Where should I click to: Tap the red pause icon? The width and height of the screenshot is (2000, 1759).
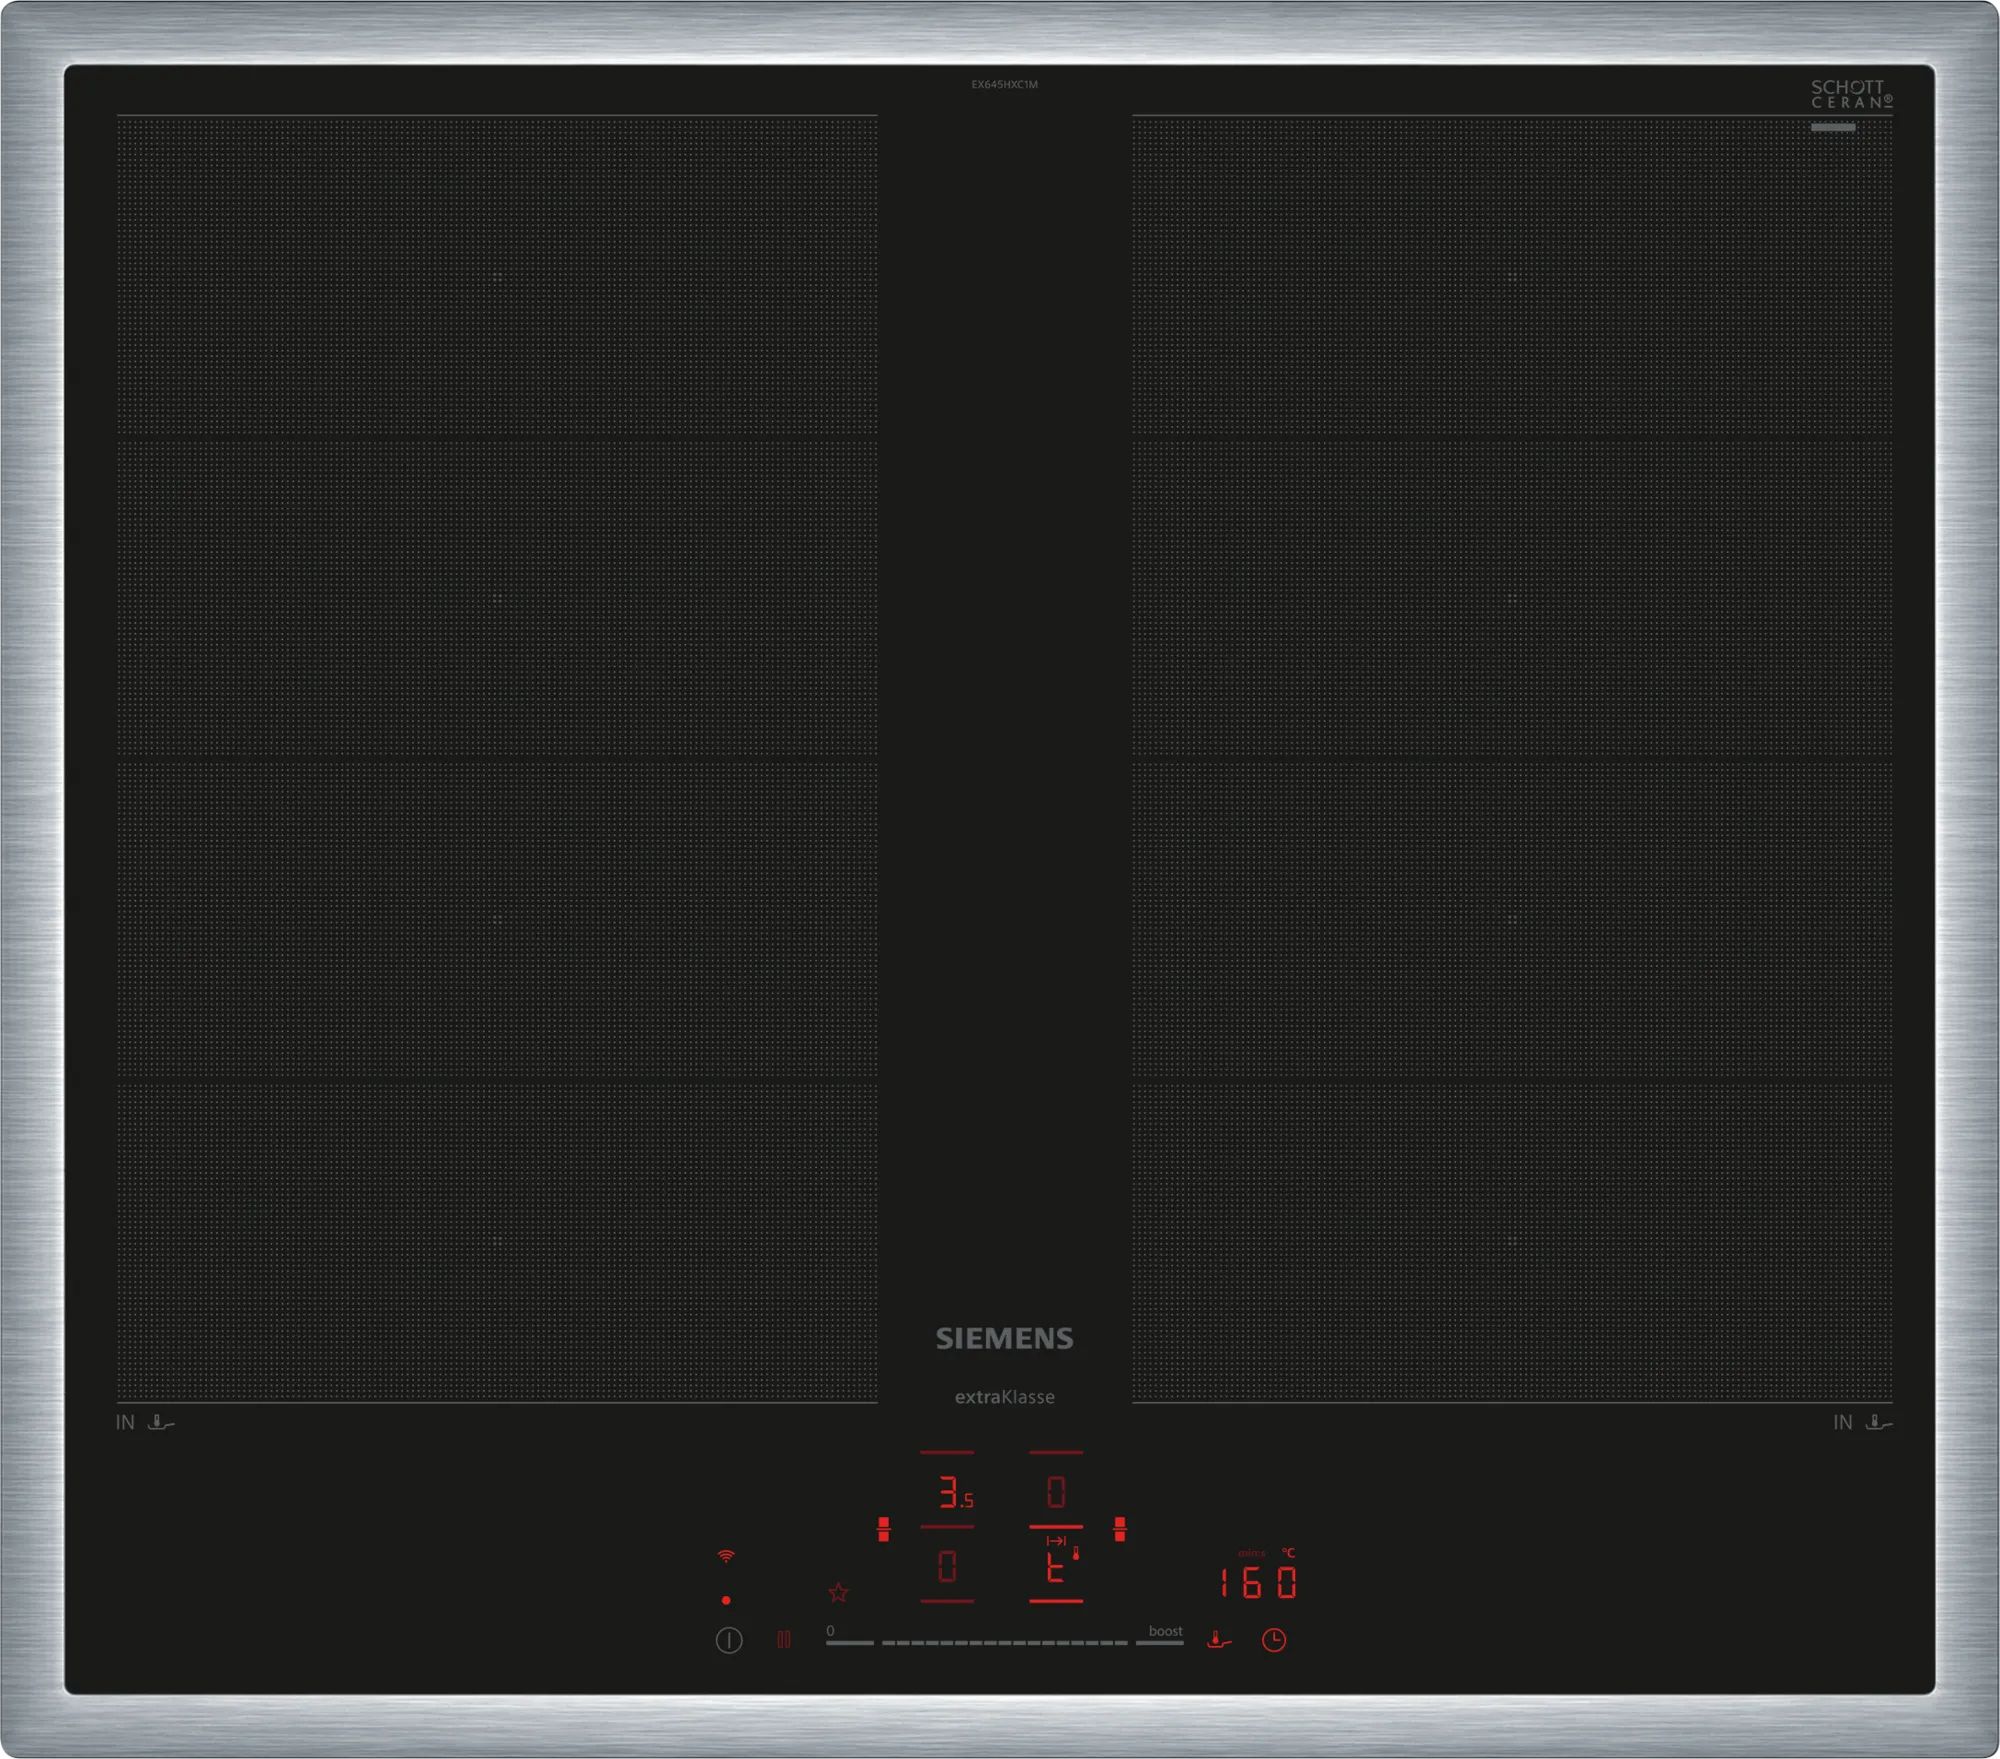coord(784,1639)
